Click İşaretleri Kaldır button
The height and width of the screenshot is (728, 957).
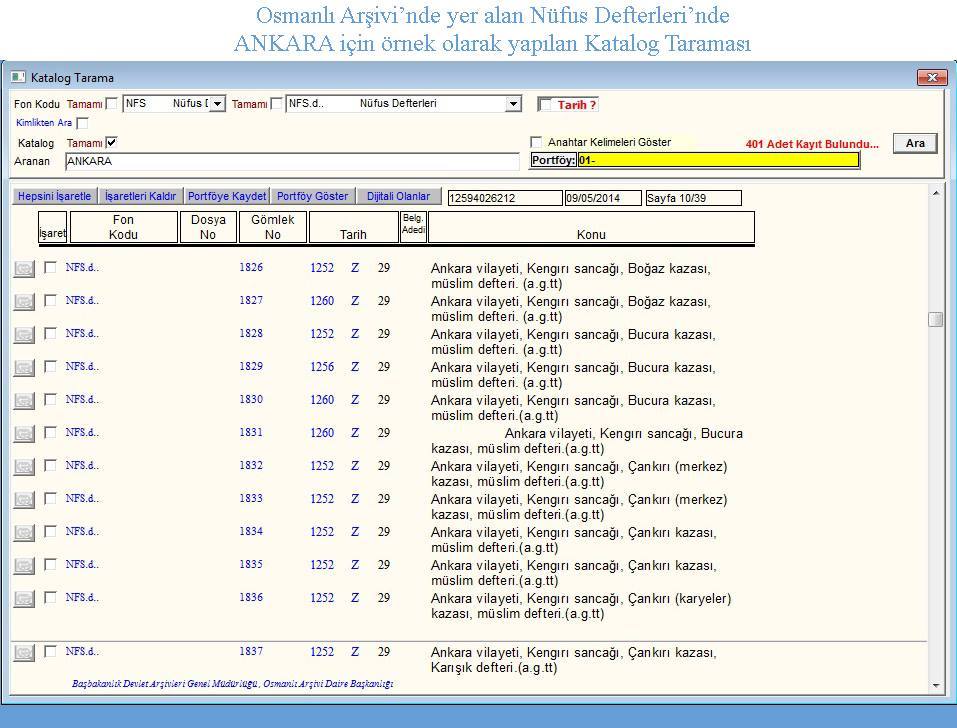coord(140,196)
